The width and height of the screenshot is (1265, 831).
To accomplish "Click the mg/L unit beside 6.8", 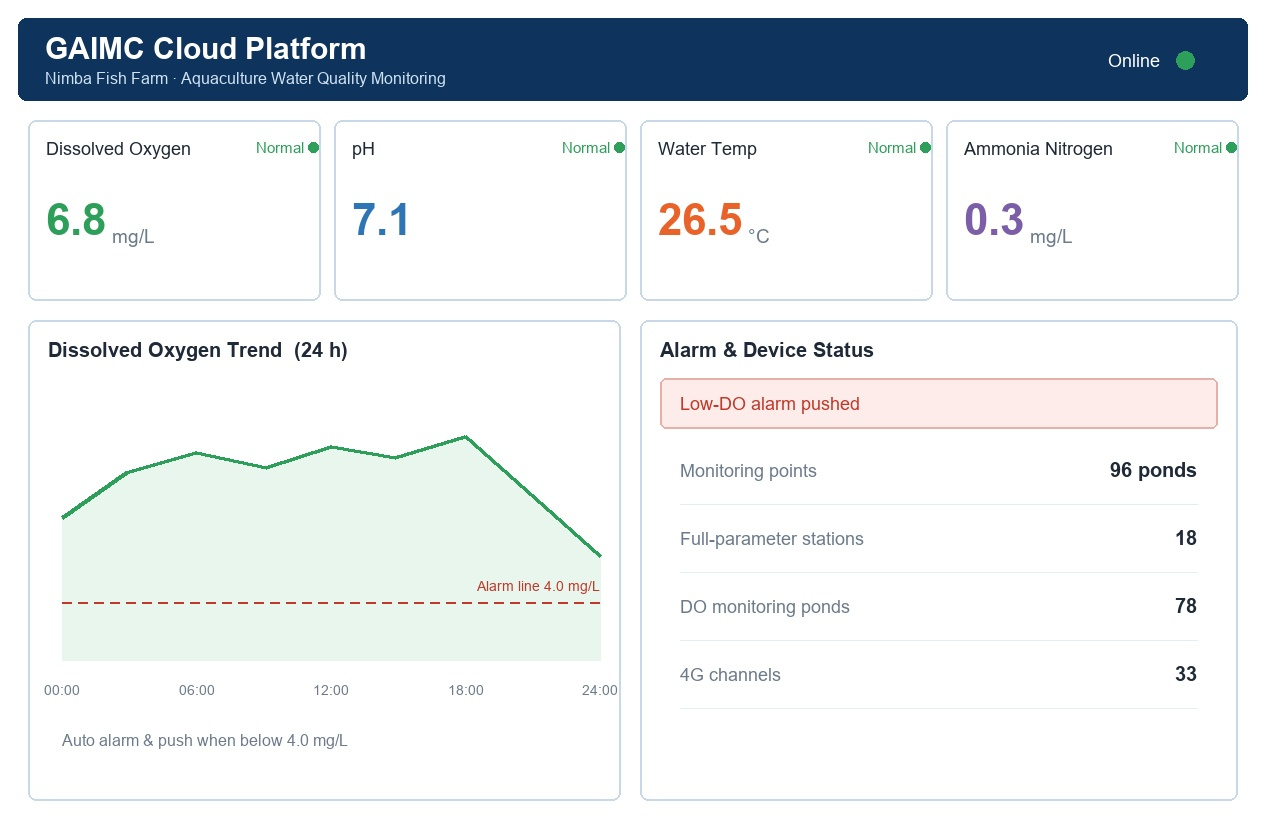I will pyautogui.click(x=133, y=237).
